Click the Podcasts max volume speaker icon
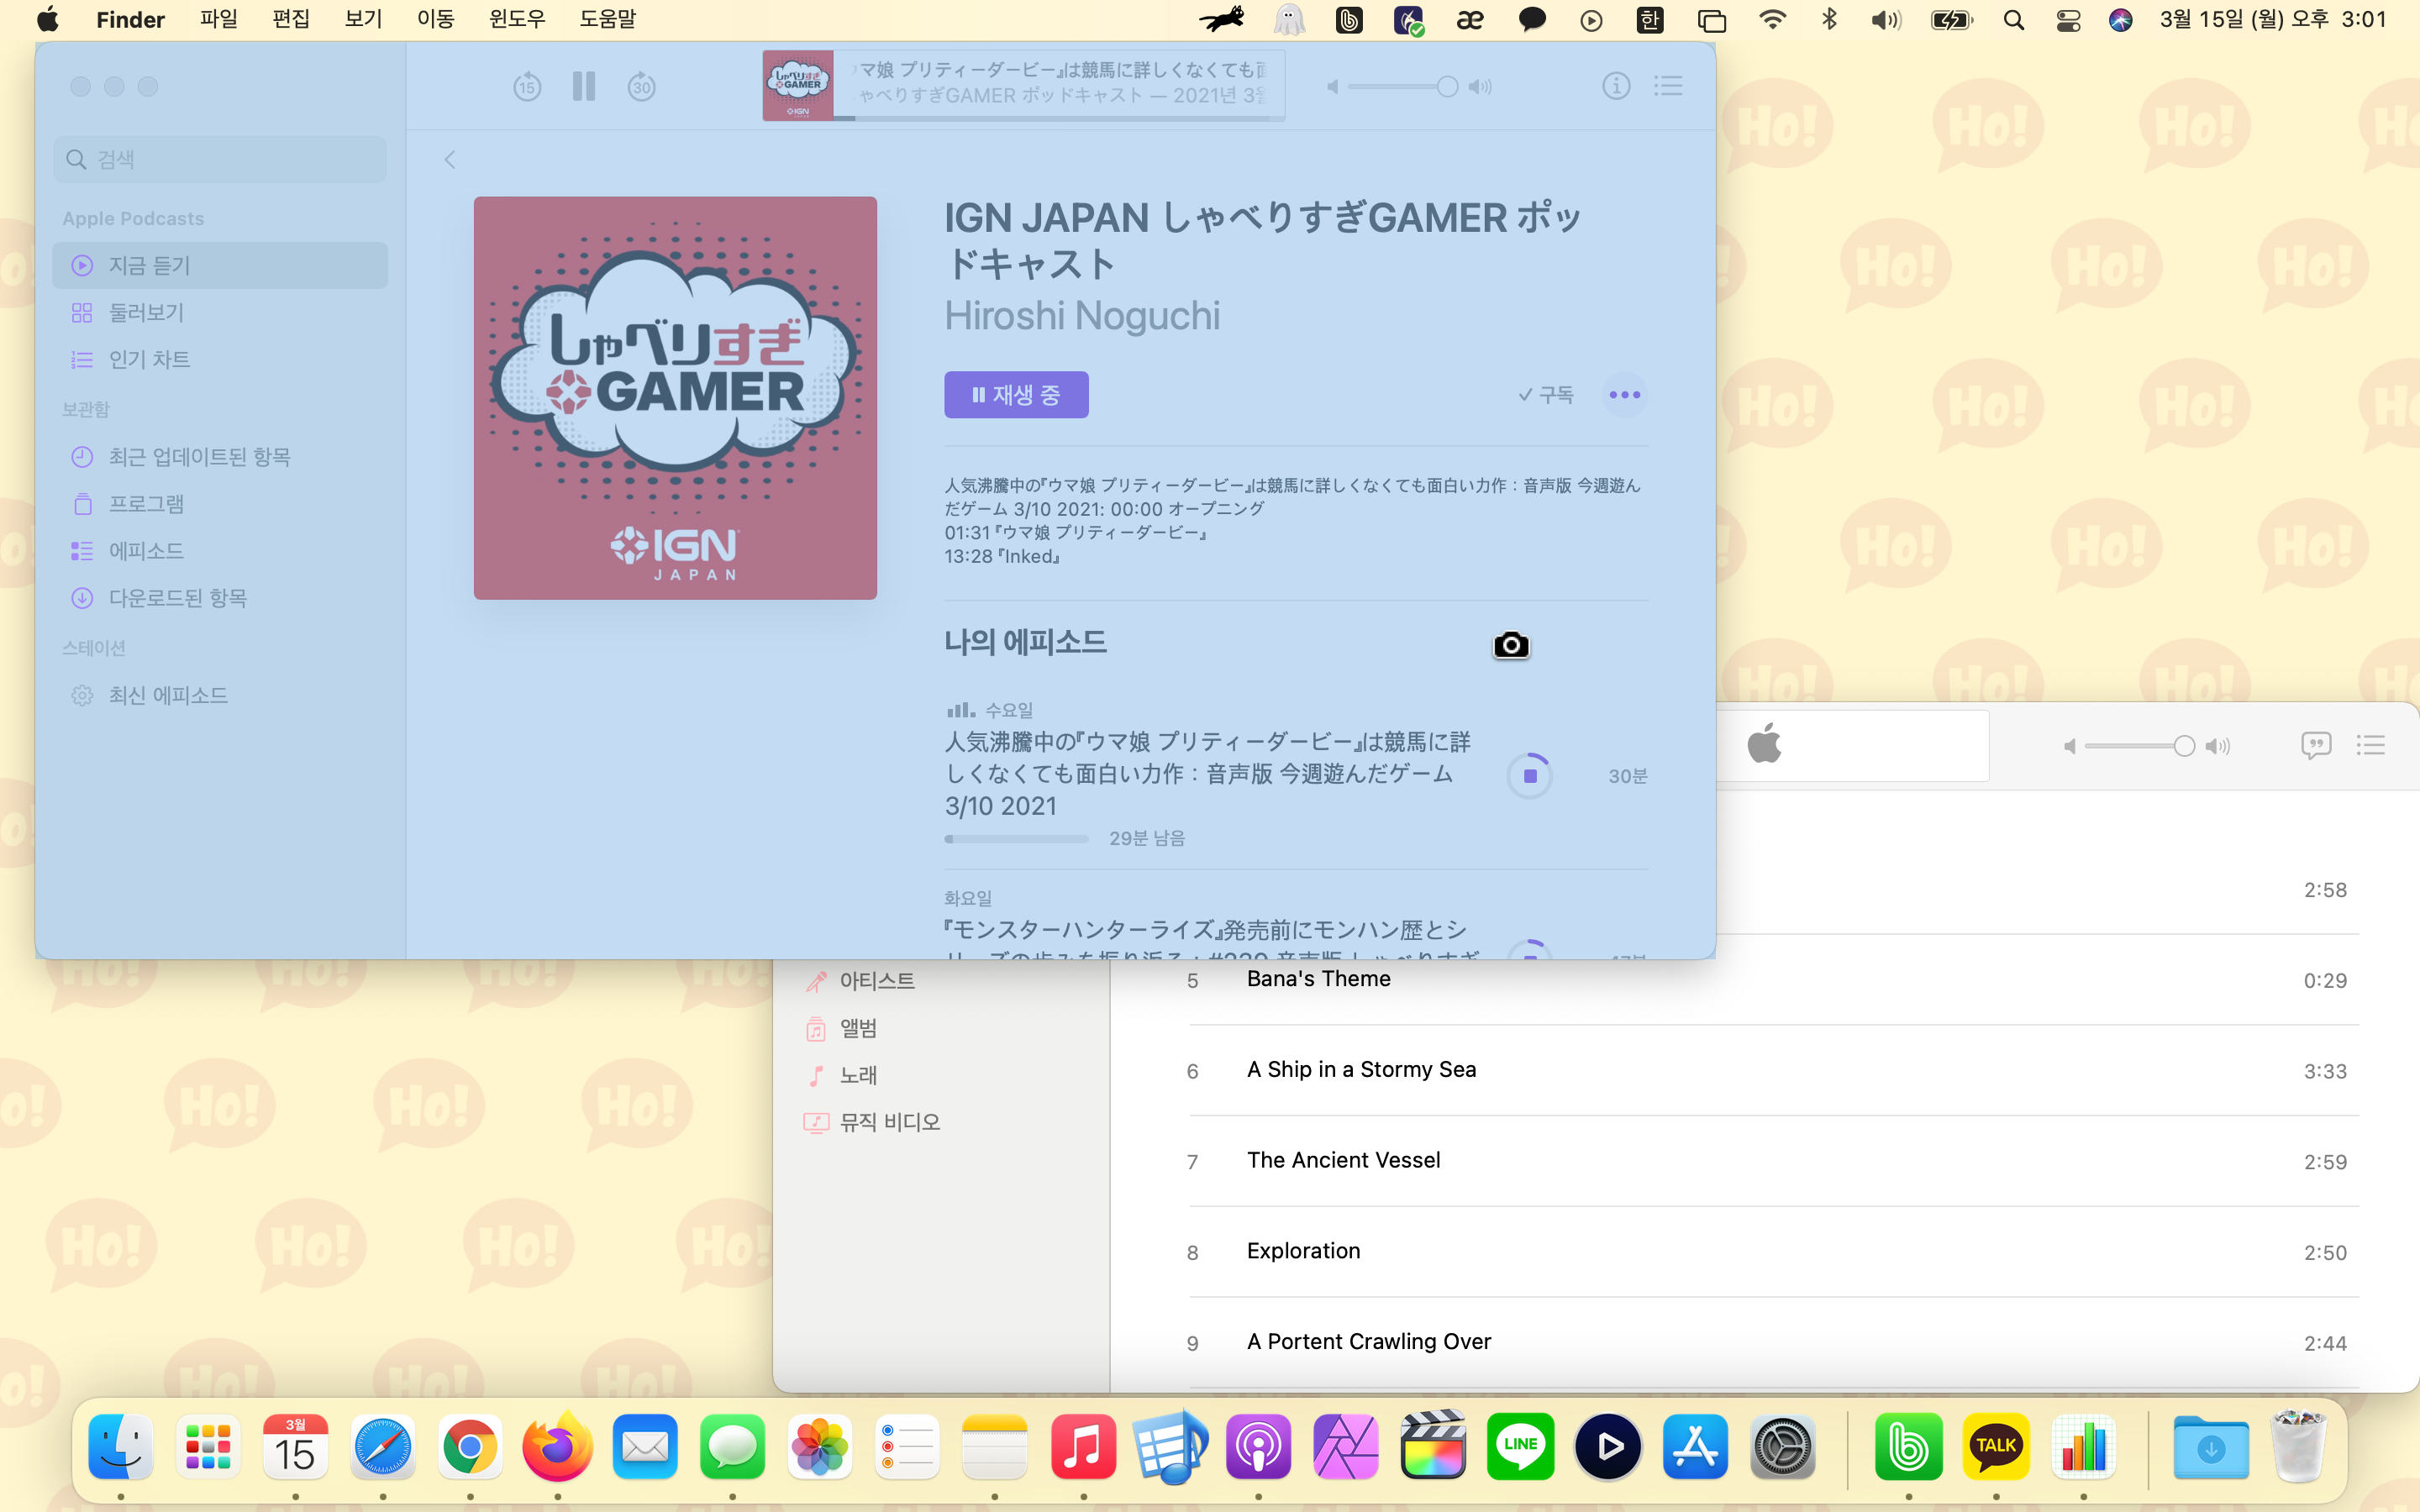 tap(1480, 87)
